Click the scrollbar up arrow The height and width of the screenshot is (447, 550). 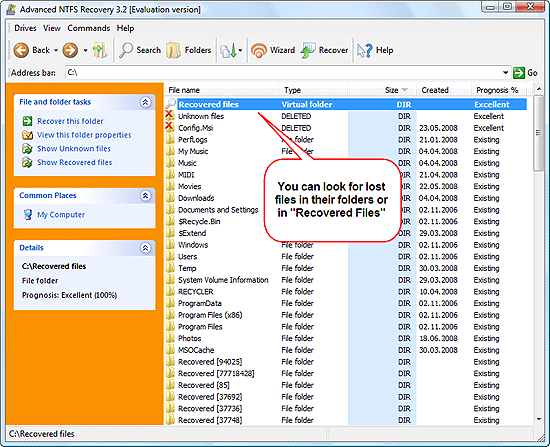click(x=539, y=89)
